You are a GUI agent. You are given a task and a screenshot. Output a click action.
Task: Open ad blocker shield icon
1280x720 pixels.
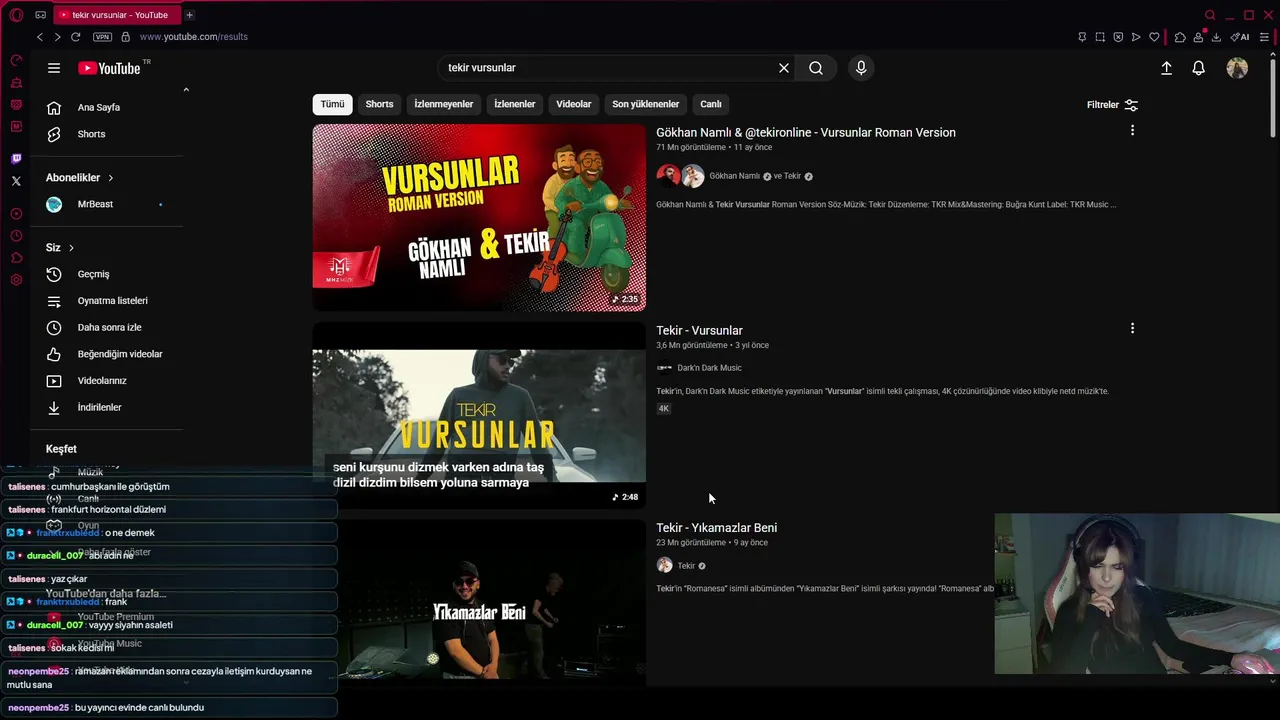(1118, 37)
